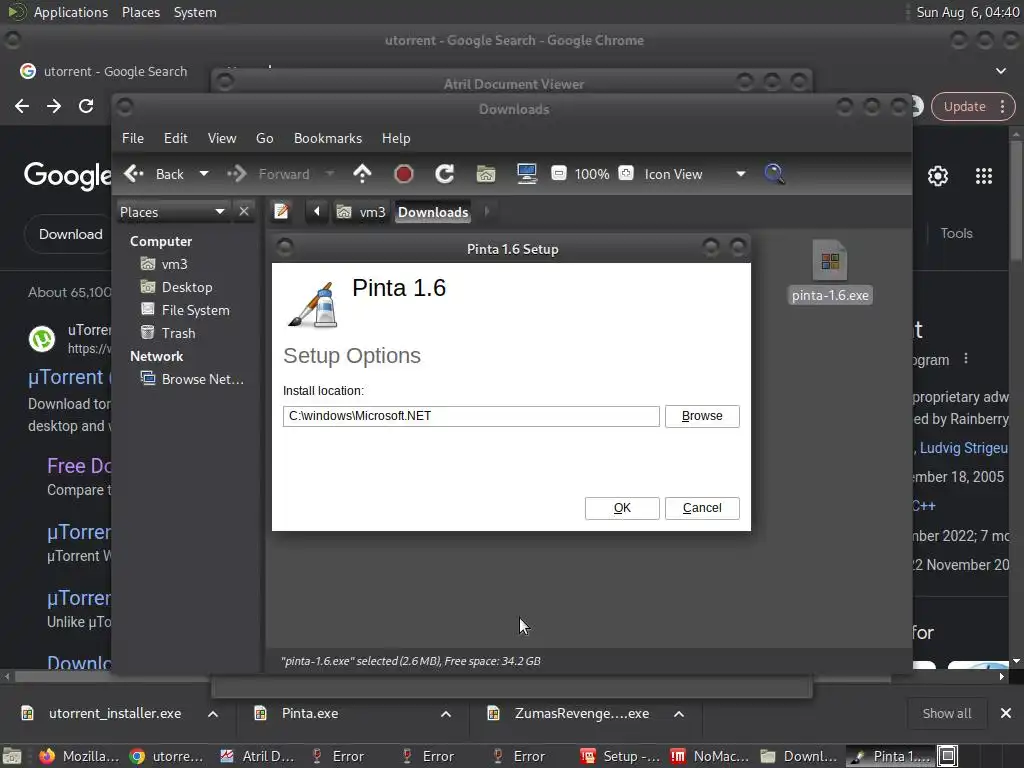Open the Icon View mode dropdown
Screen dimensions: 1024x768
[x=694, y=174]
